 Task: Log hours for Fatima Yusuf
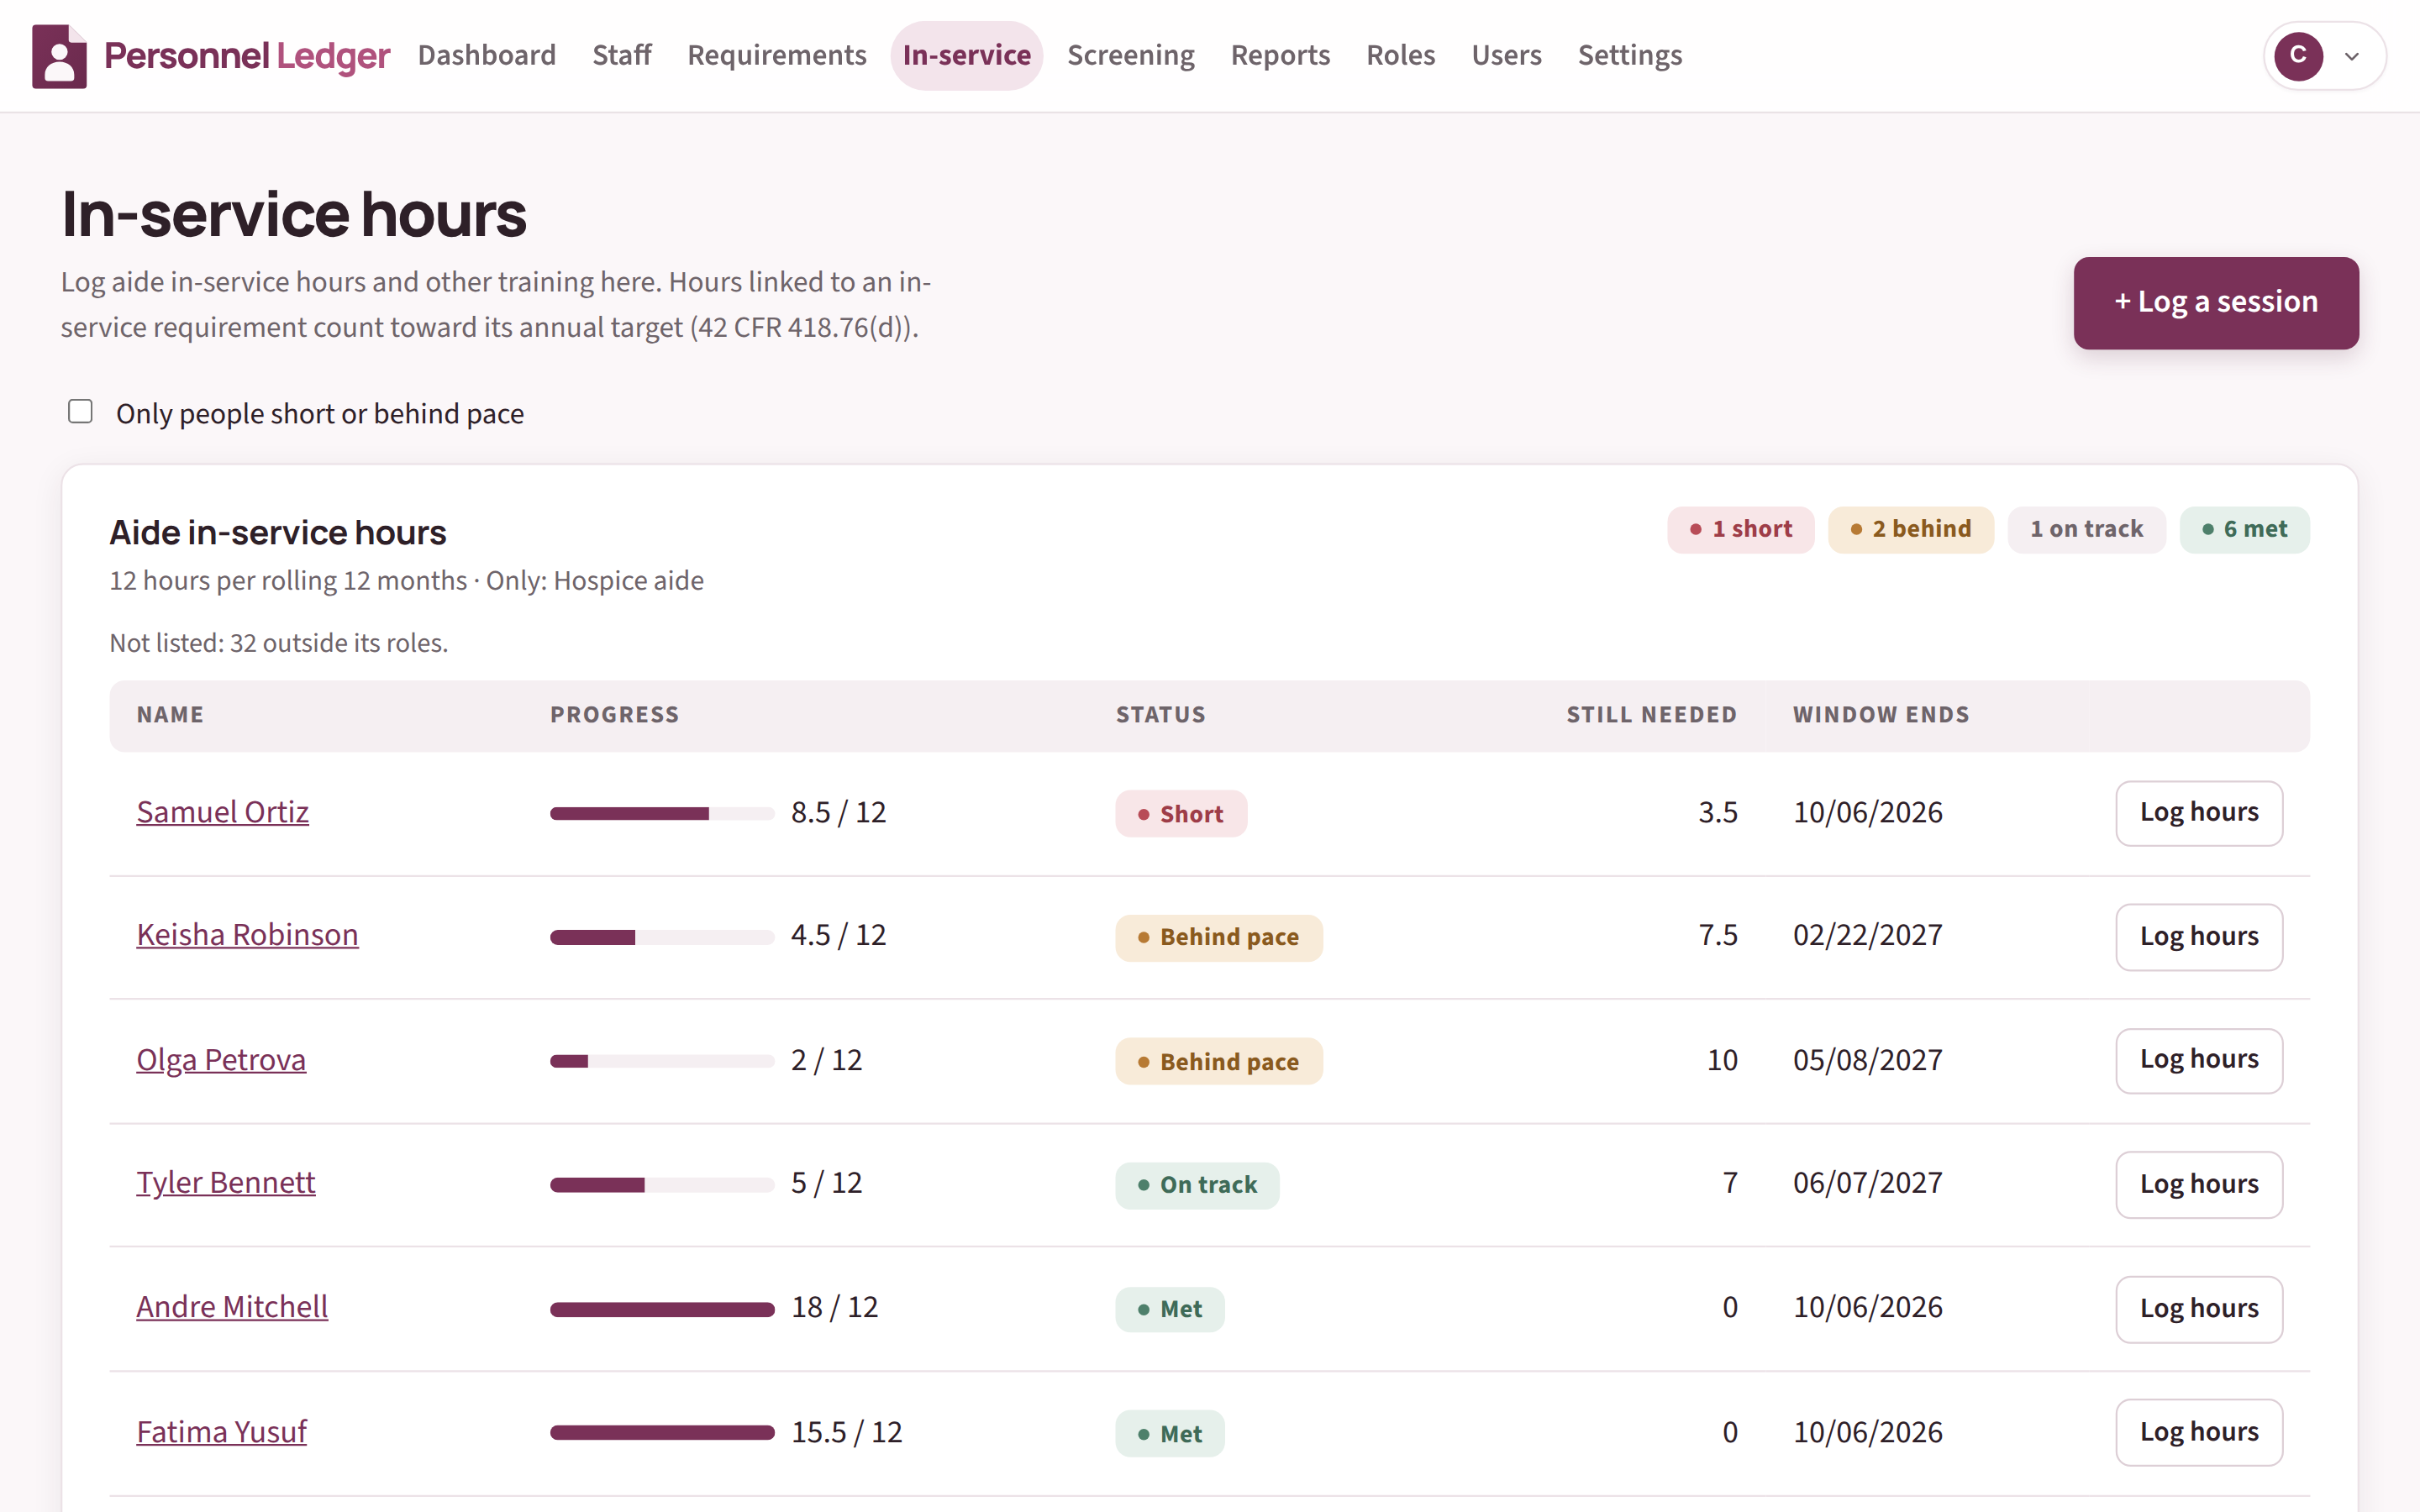2198,1432
